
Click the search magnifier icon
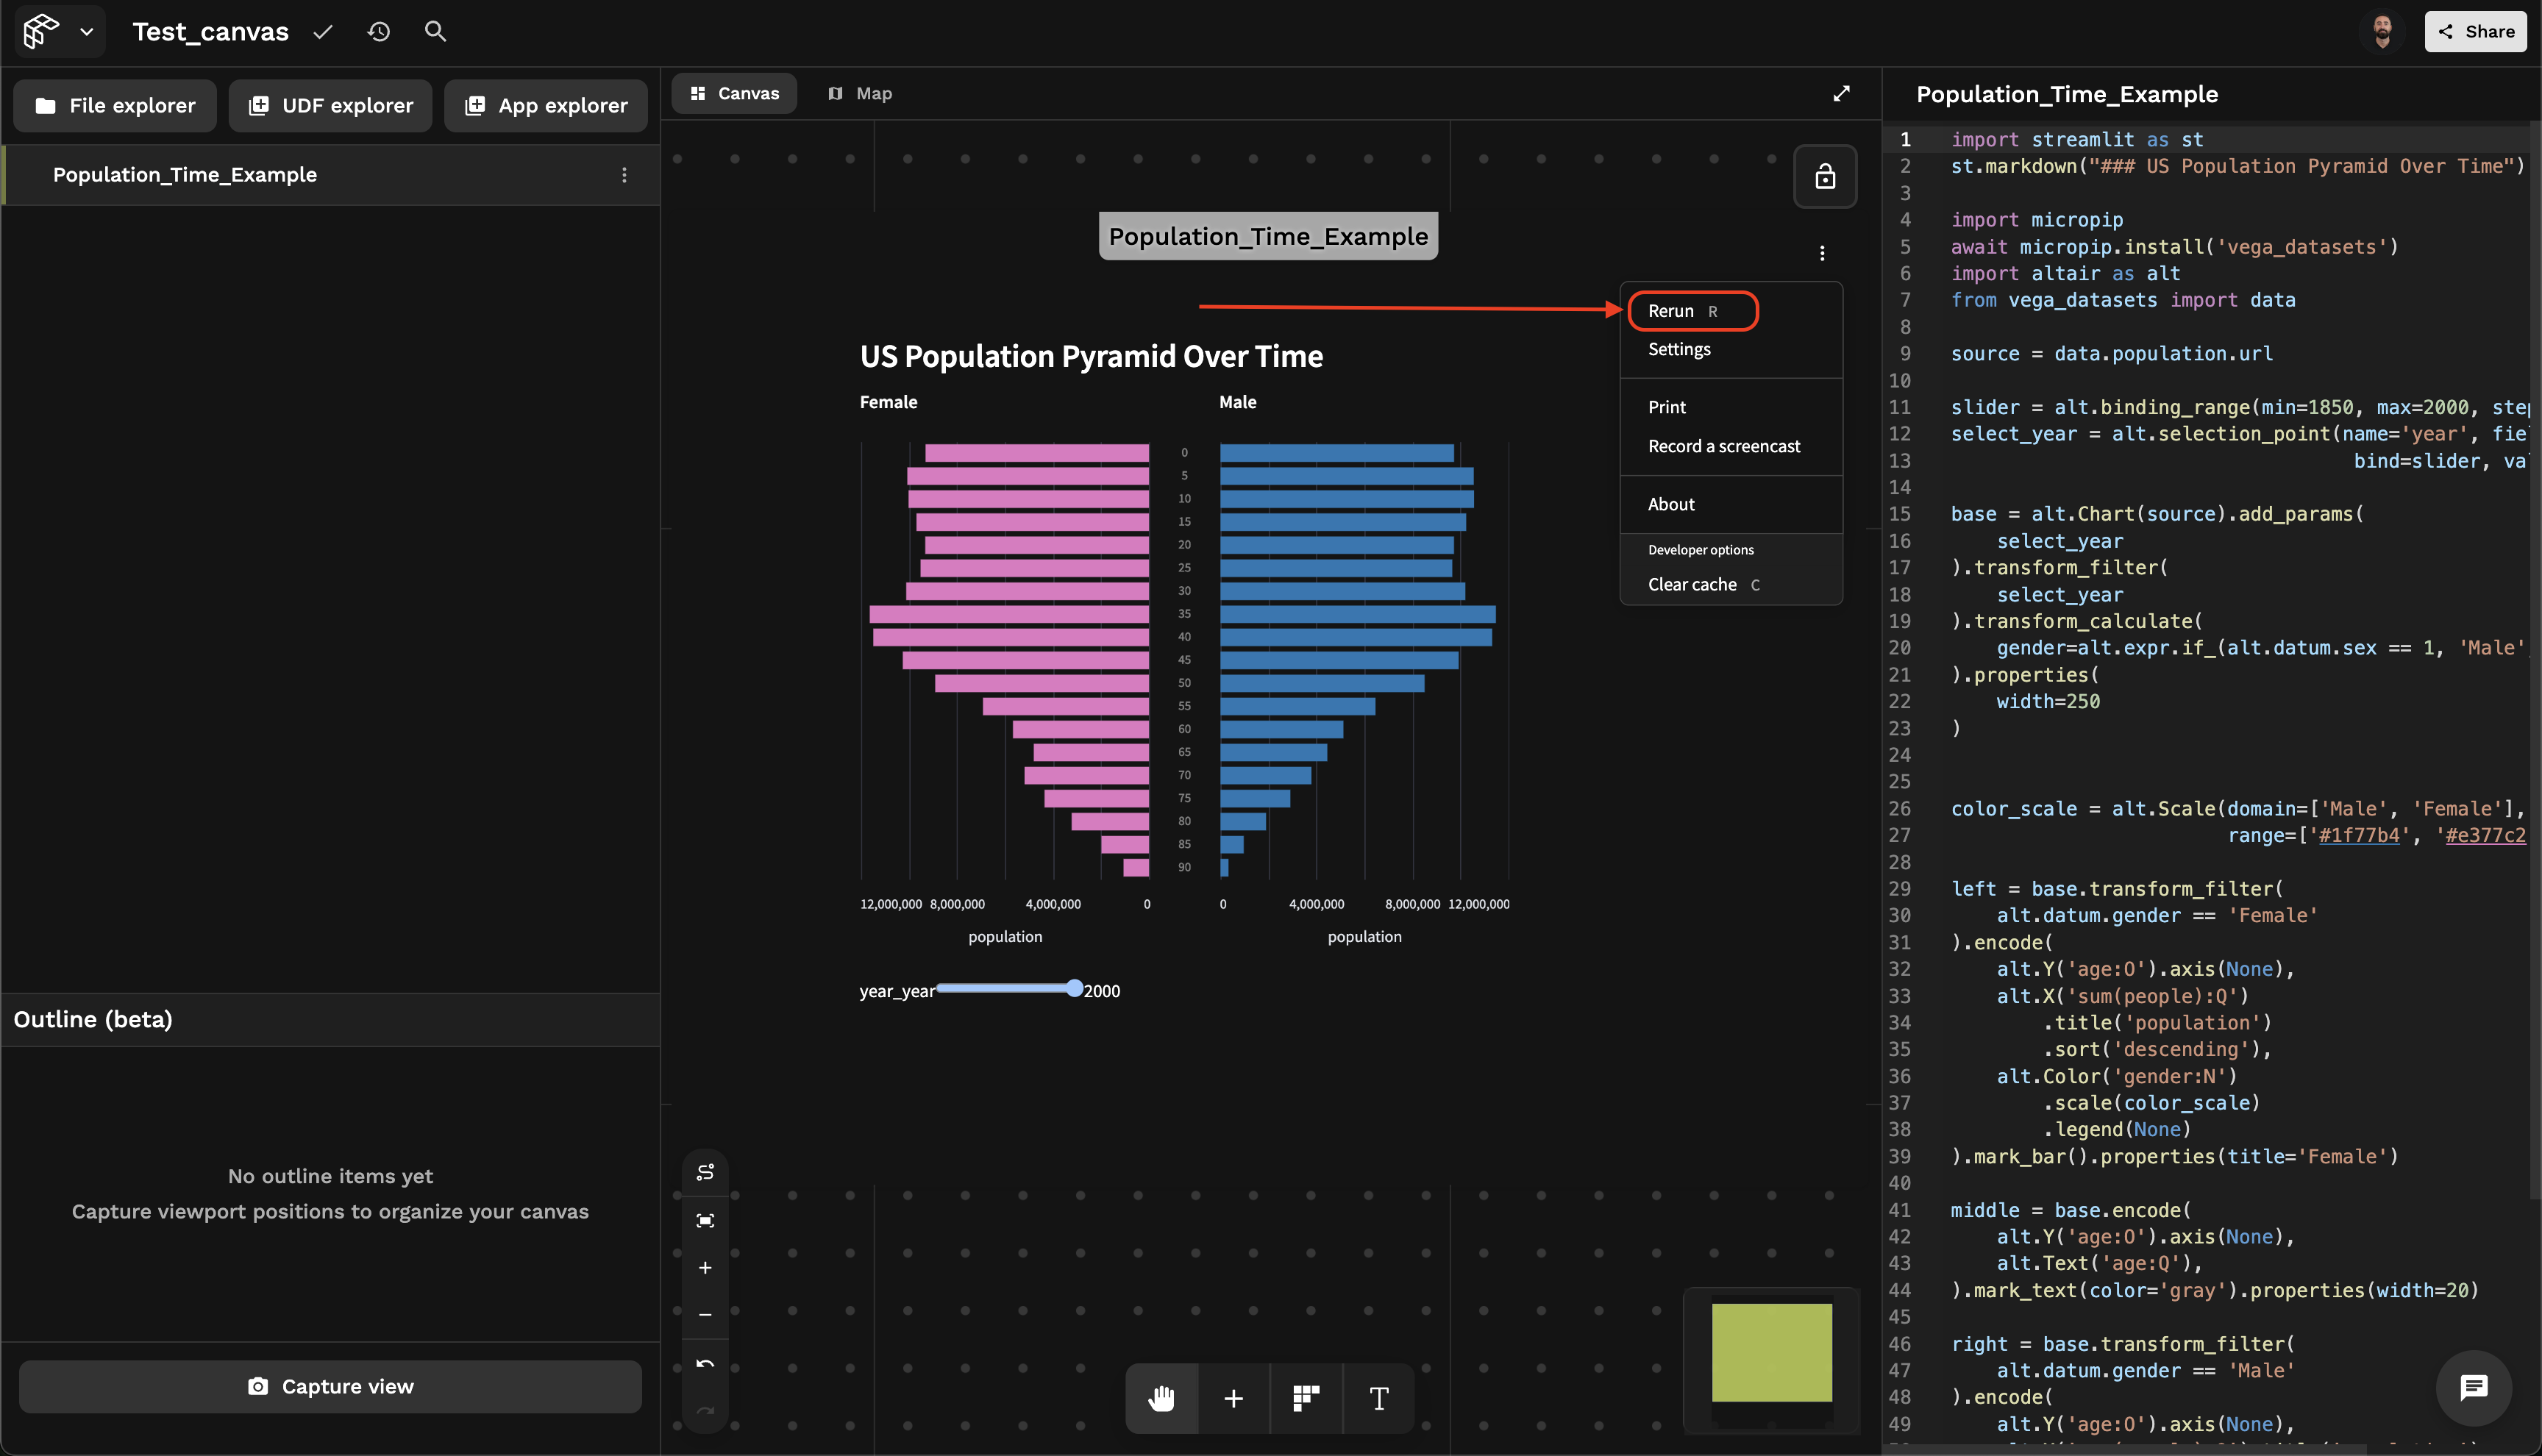tap(435, 32)
